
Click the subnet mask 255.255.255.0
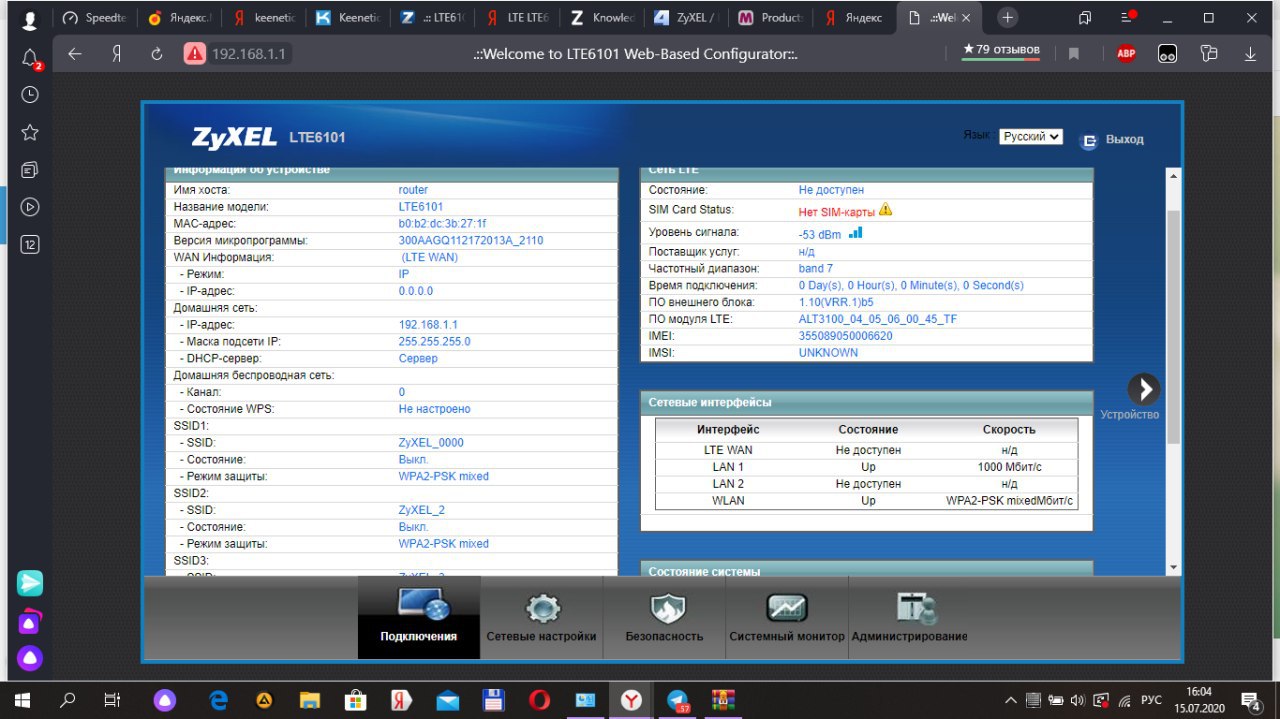tap(434, 341)
